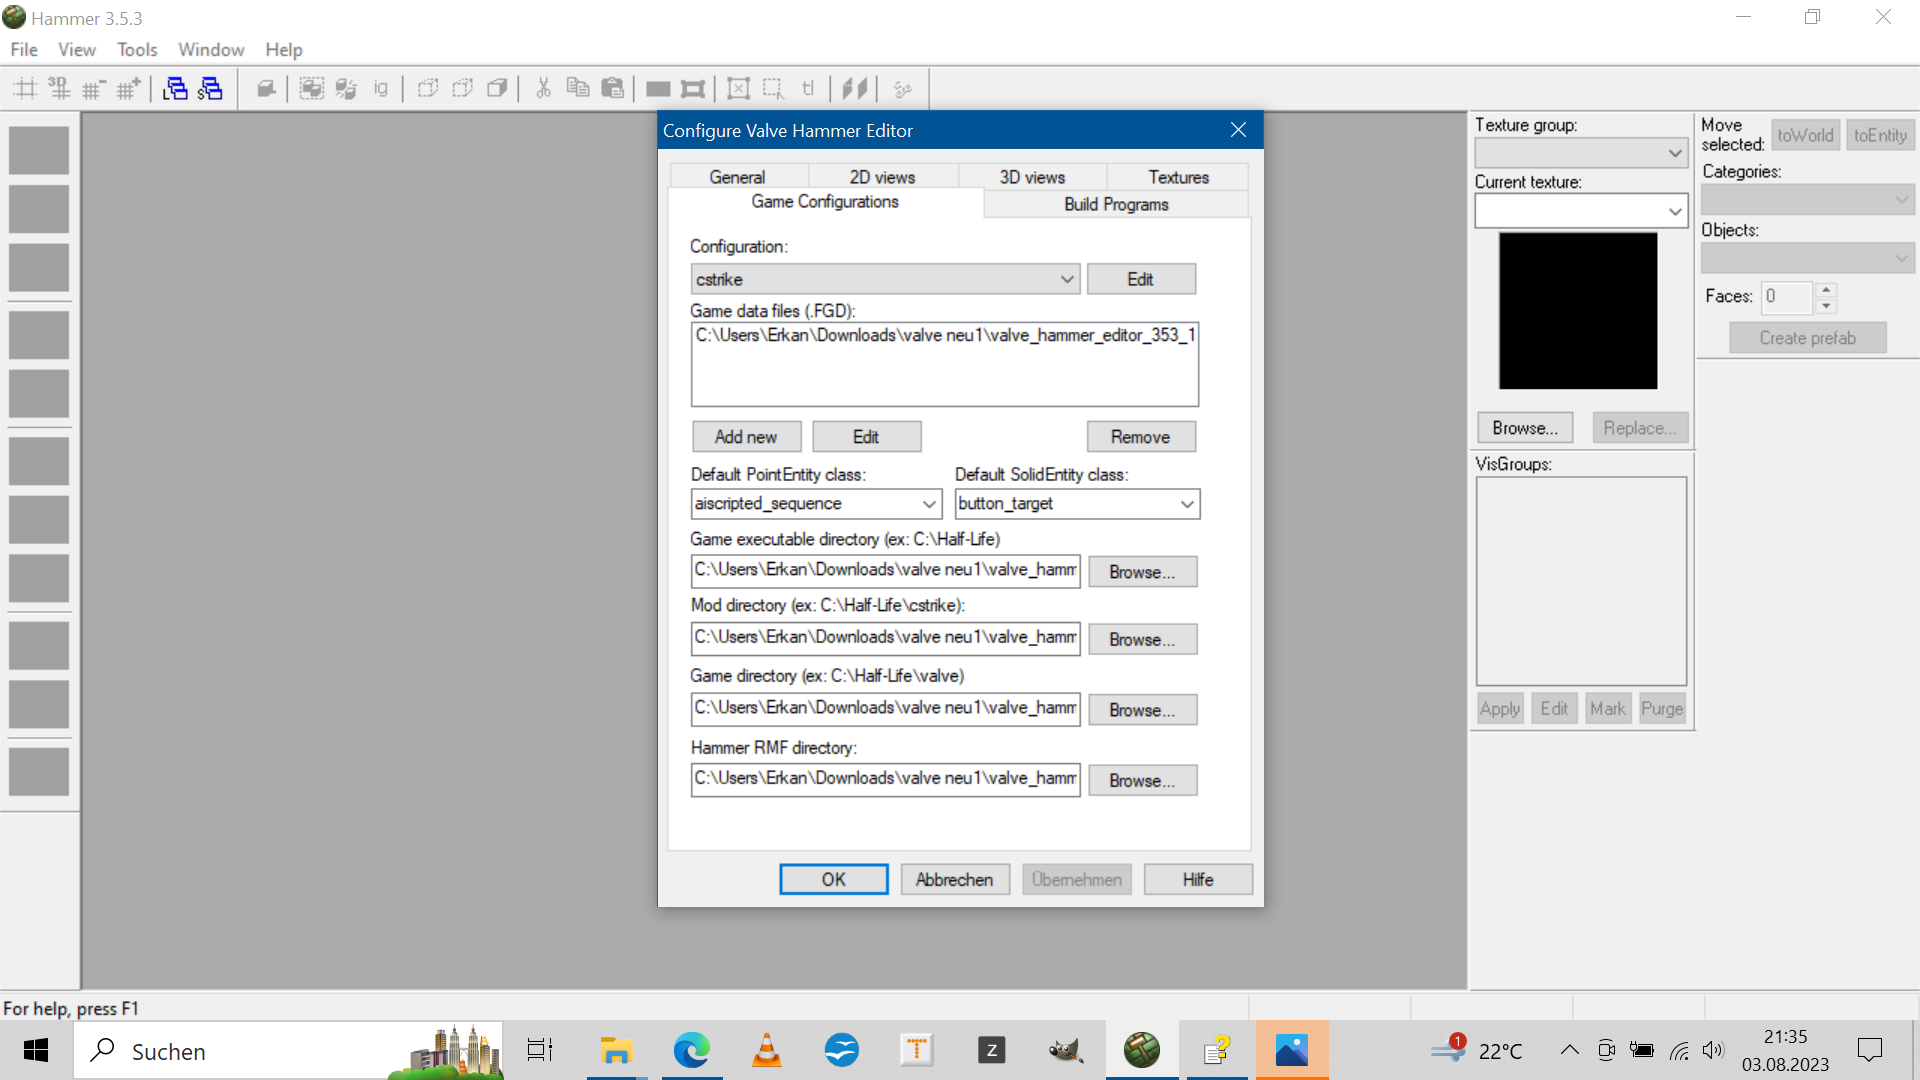Click the black current texture preview

pyautogui.click(x=1578, y=311)
